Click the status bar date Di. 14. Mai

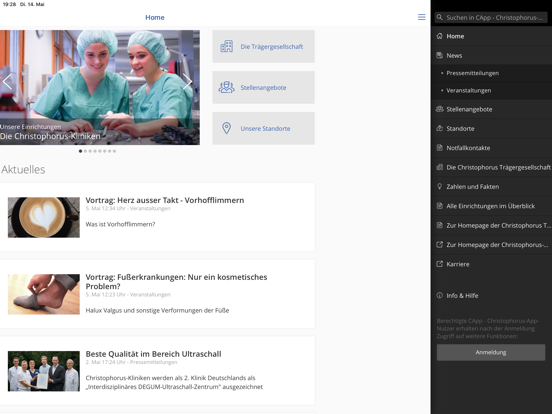pyautogui.click(x=32, y=4)
